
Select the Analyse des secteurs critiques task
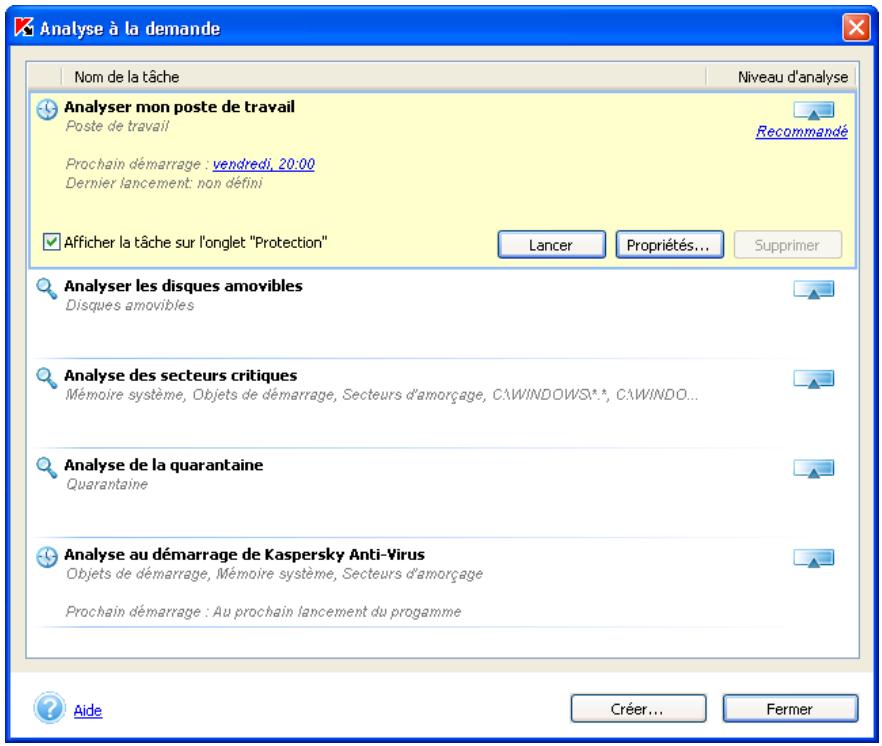pos(443,403)
